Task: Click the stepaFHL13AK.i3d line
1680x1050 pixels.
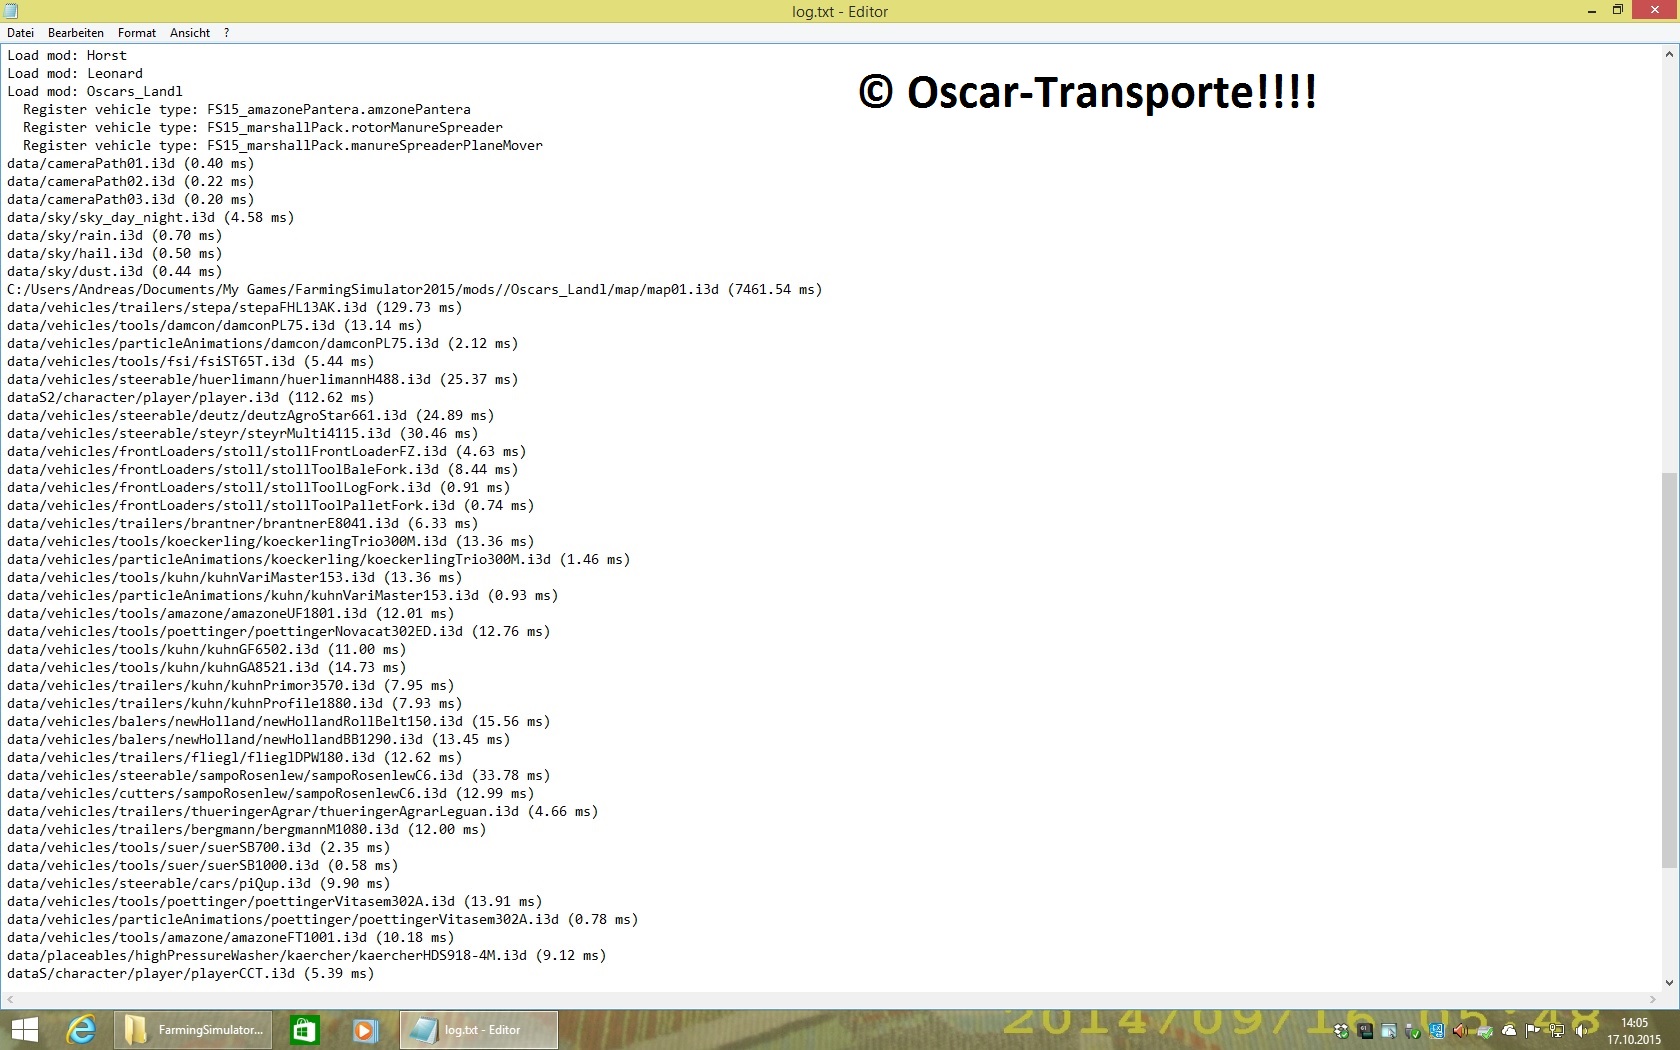Action: pos(235,308)
